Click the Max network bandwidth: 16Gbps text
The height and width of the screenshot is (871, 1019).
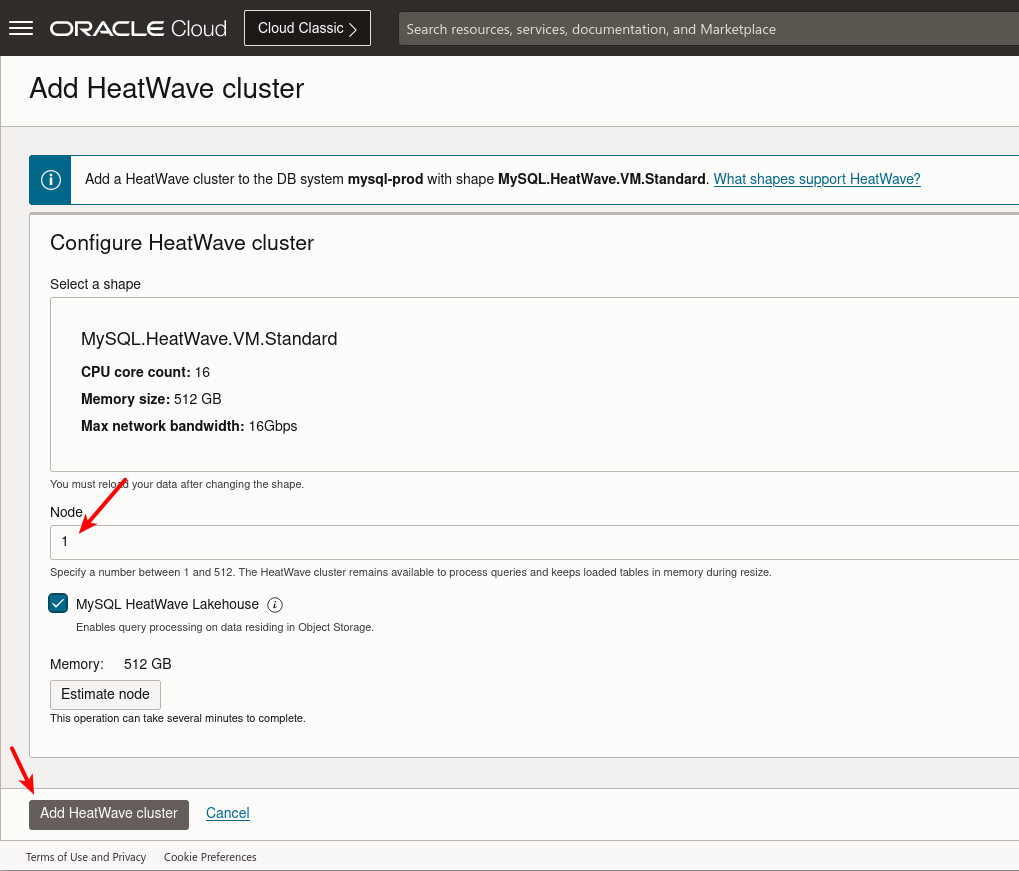tap(189, 426)
